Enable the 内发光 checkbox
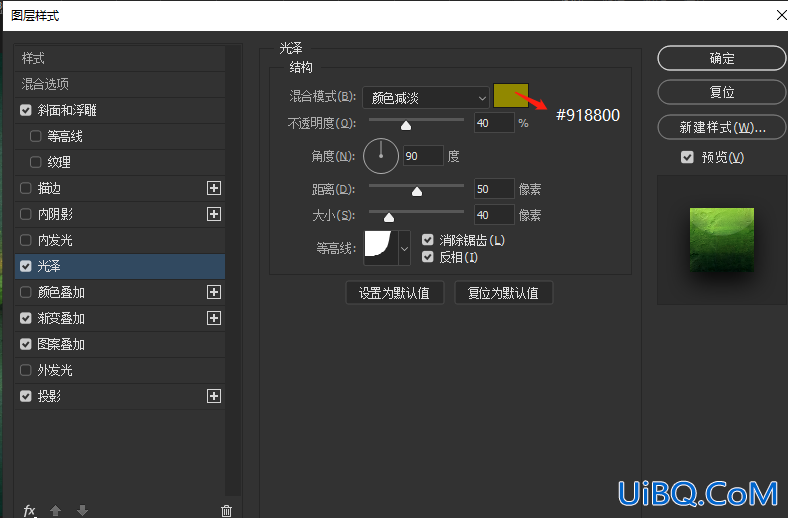The image size is (788, 518). coord(26,240)
